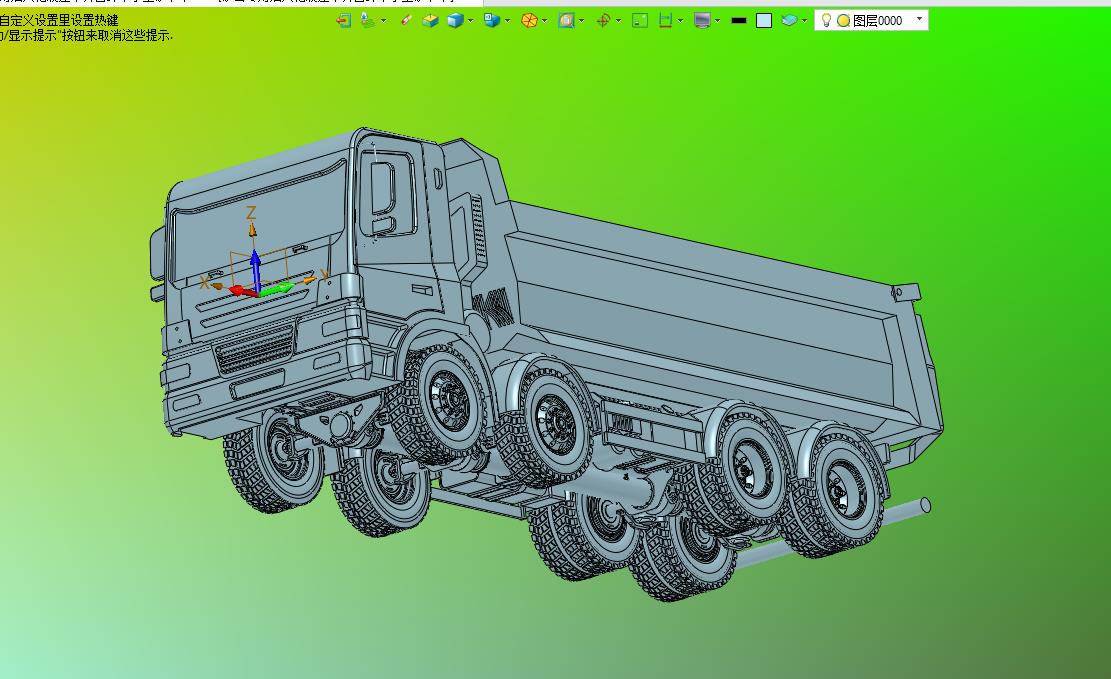Click the green square icon
This screenshot has width=1111, height=679.
(640, 21)
